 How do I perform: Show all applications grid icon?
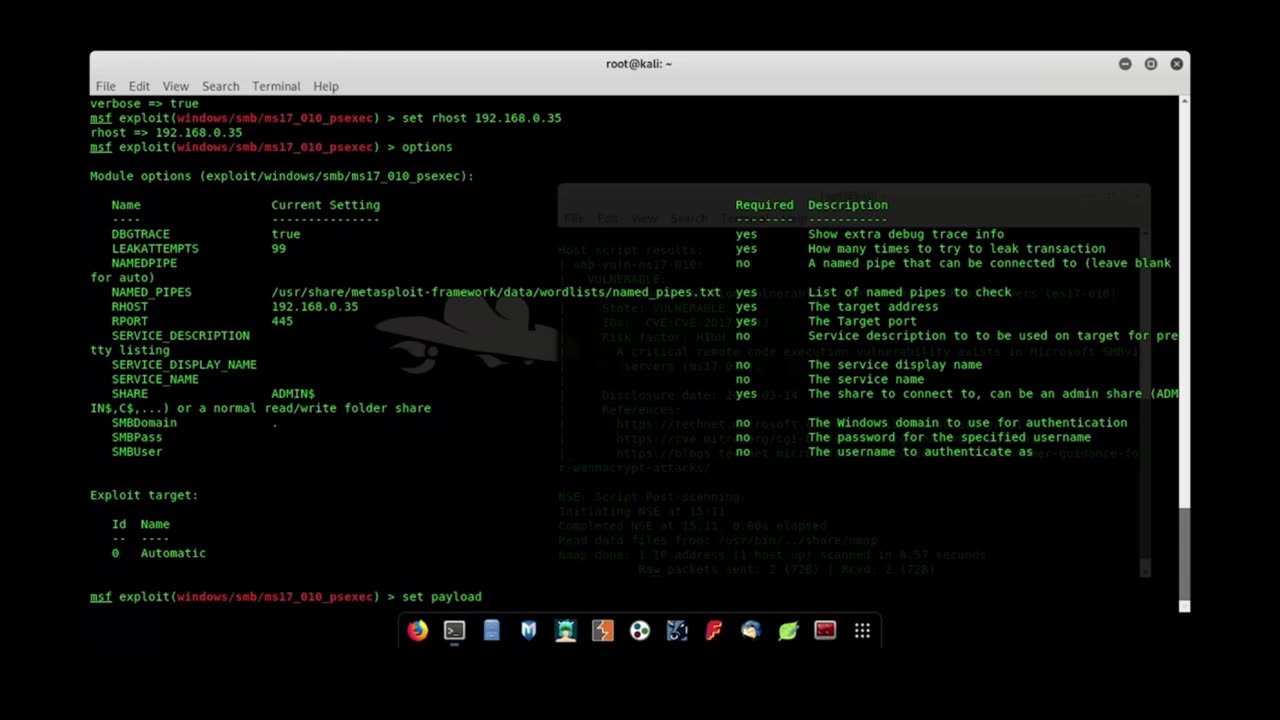pos(862,630)
